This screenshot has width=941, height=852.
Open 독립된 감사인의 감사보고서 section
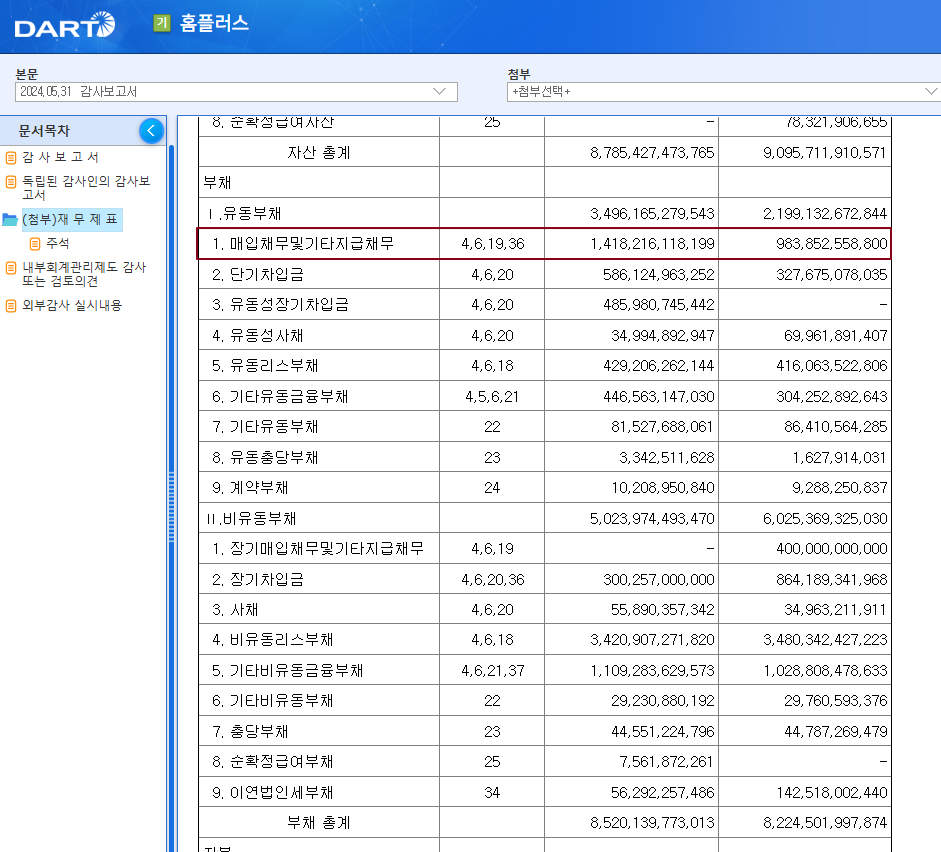[86, 187]
